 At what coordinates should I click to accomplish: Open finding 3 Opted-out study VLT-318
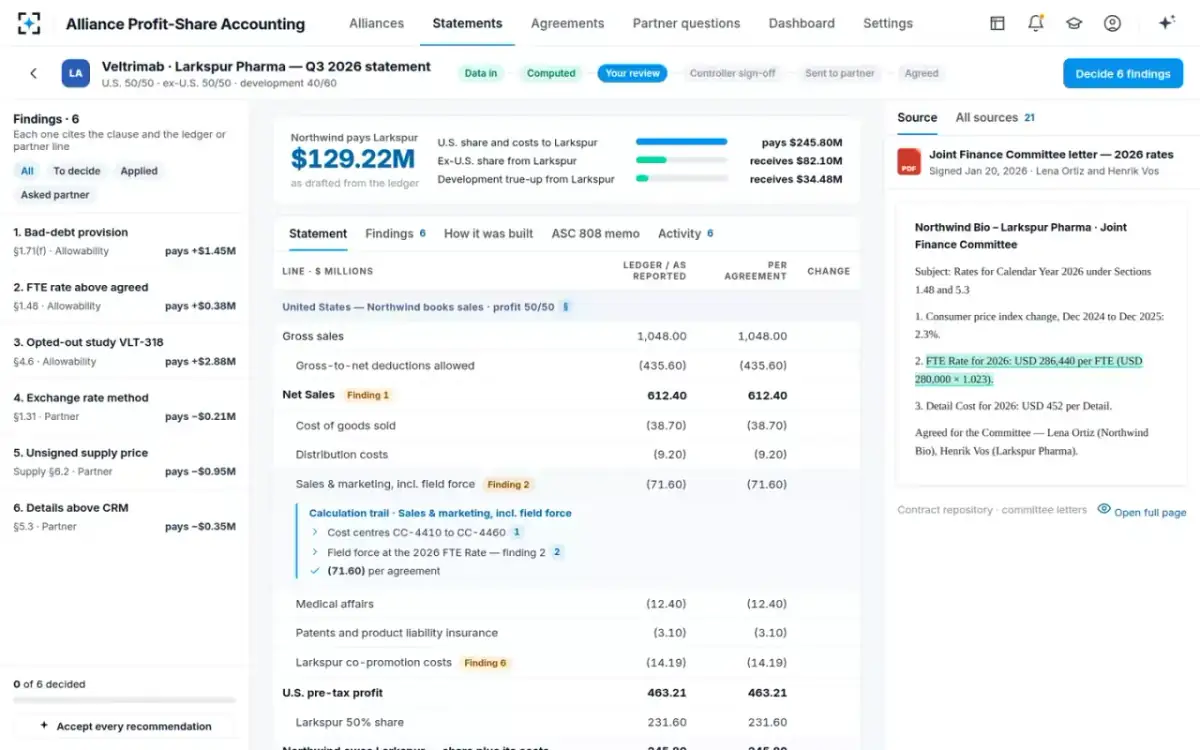point(124,351)
